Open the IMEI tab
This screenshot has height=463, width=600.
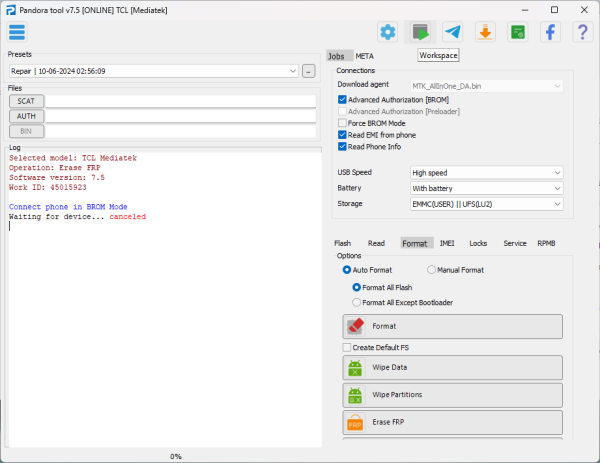447,243
